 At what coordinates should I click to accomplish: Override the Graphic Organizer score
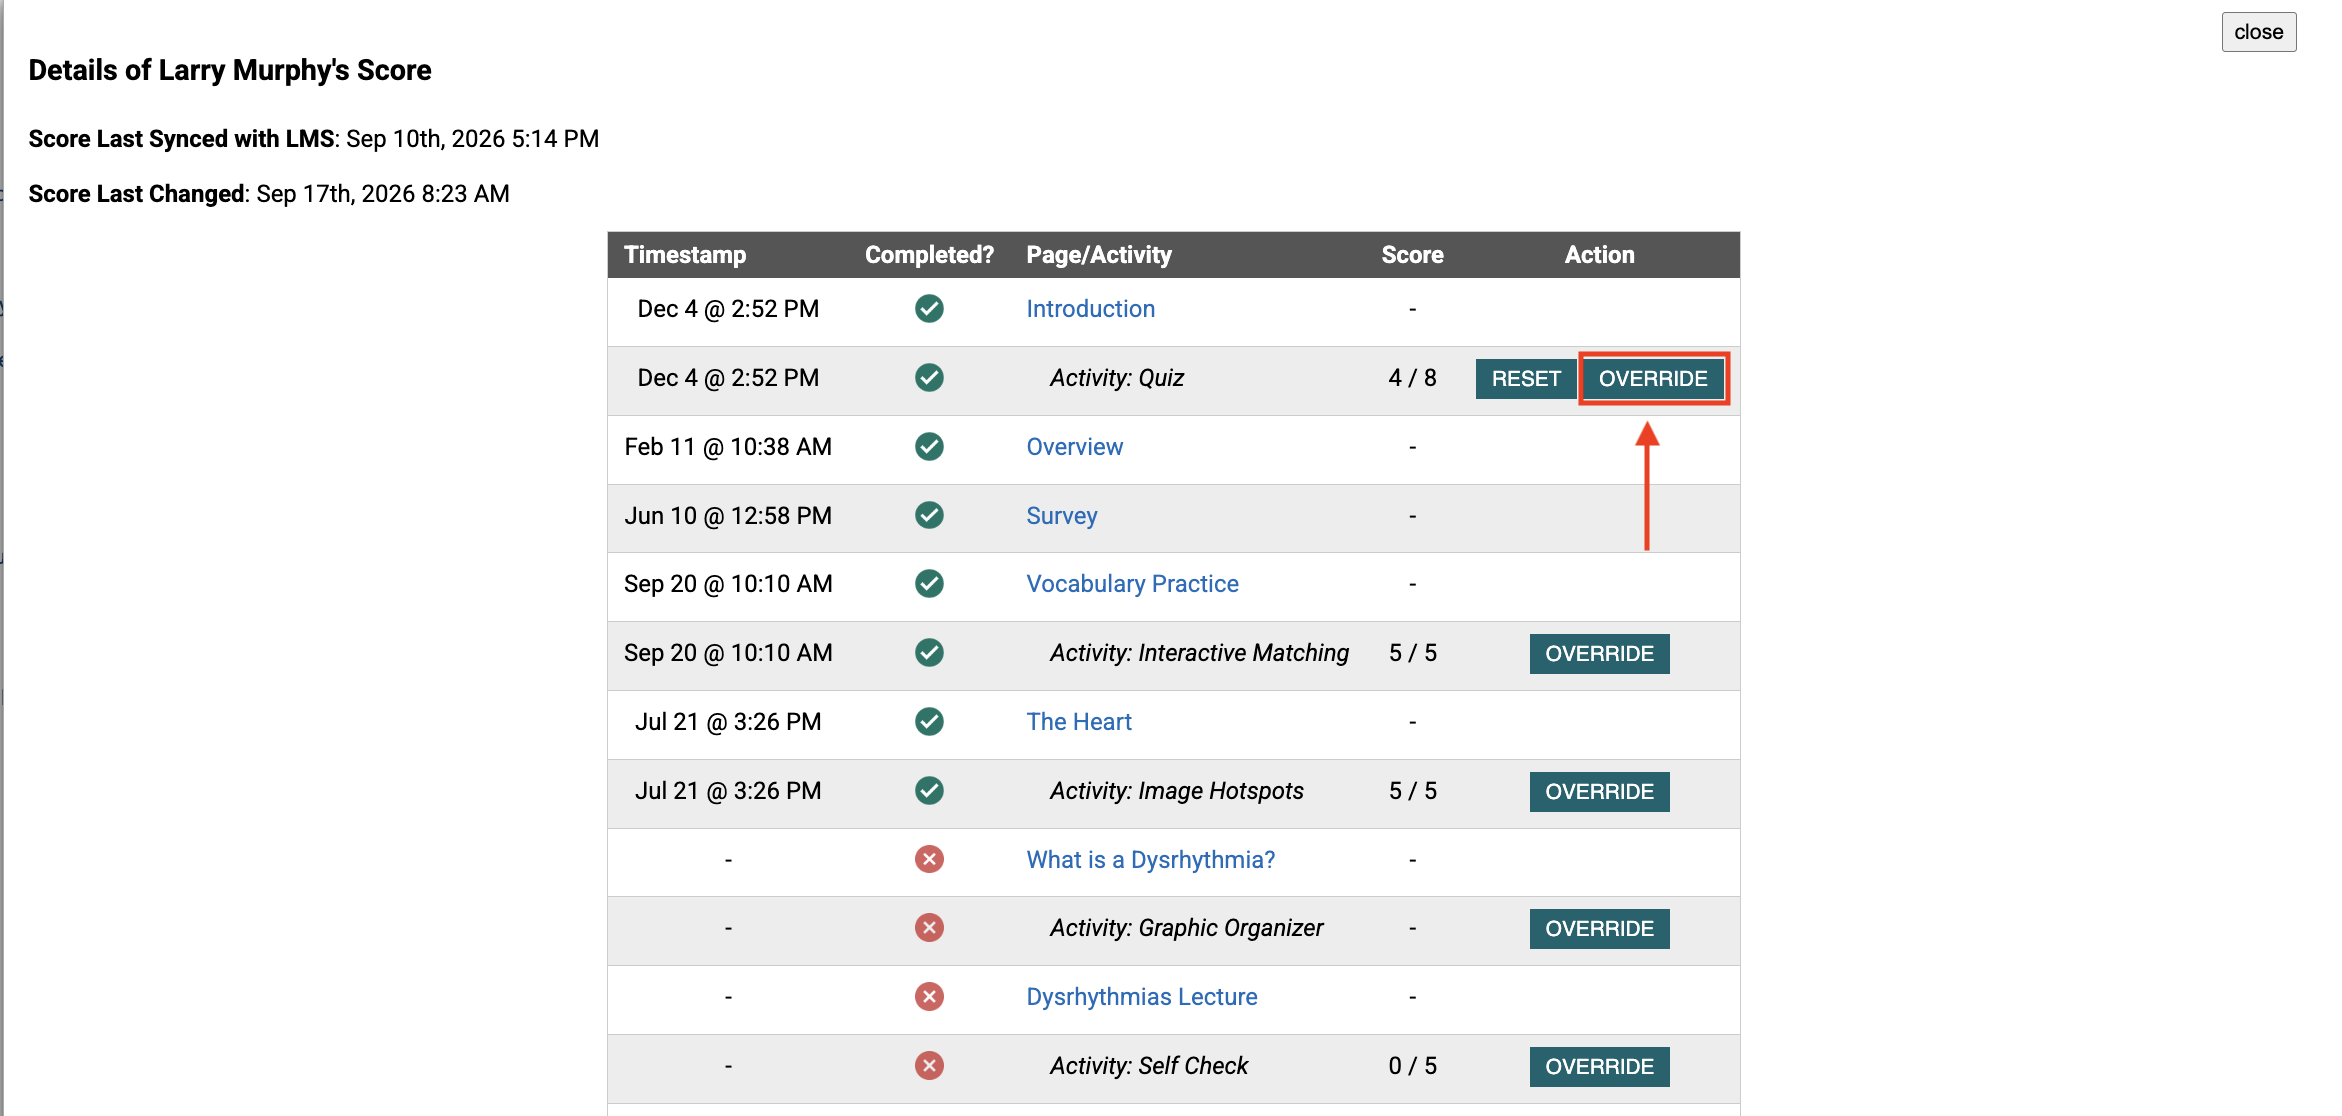[1599, 929]
